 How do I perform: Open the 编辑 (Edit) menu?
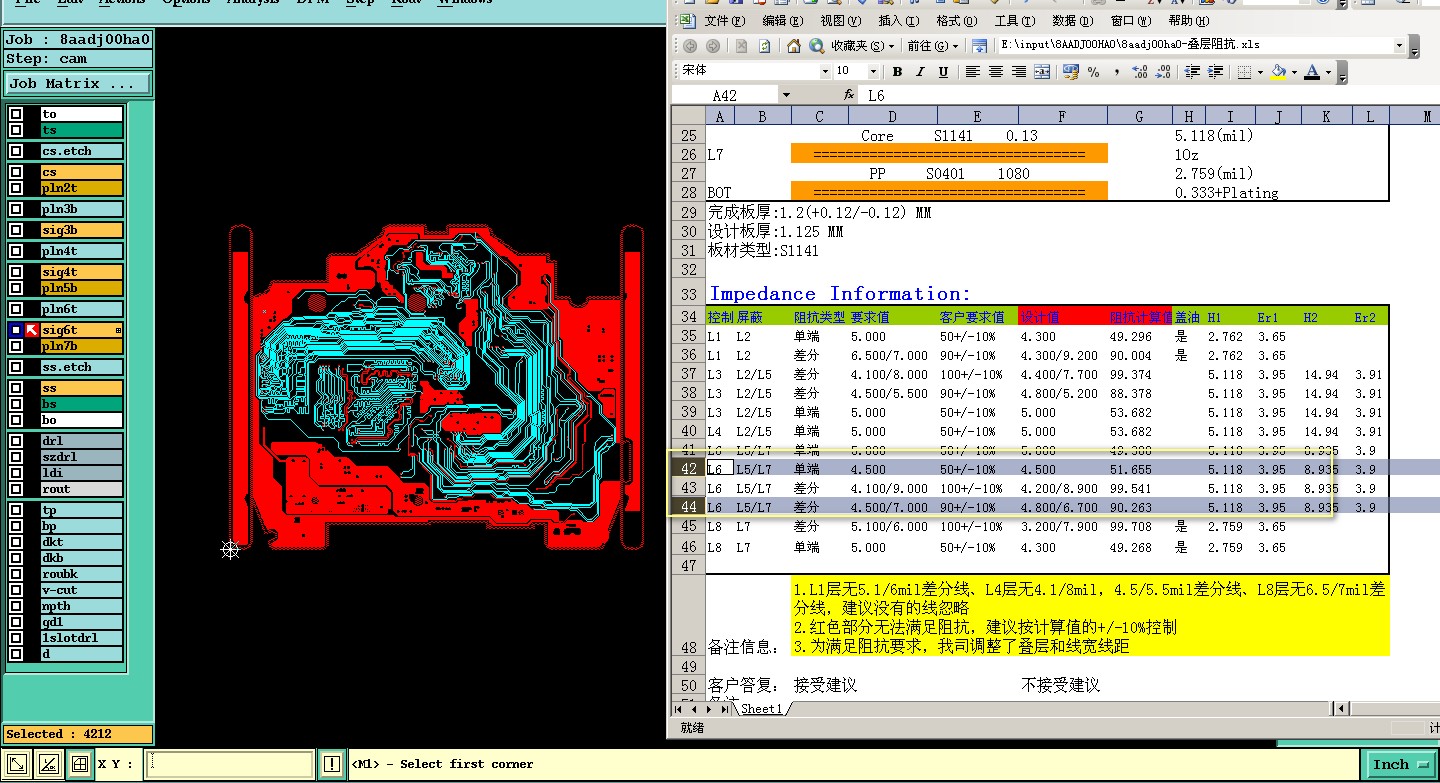[783, 21]
